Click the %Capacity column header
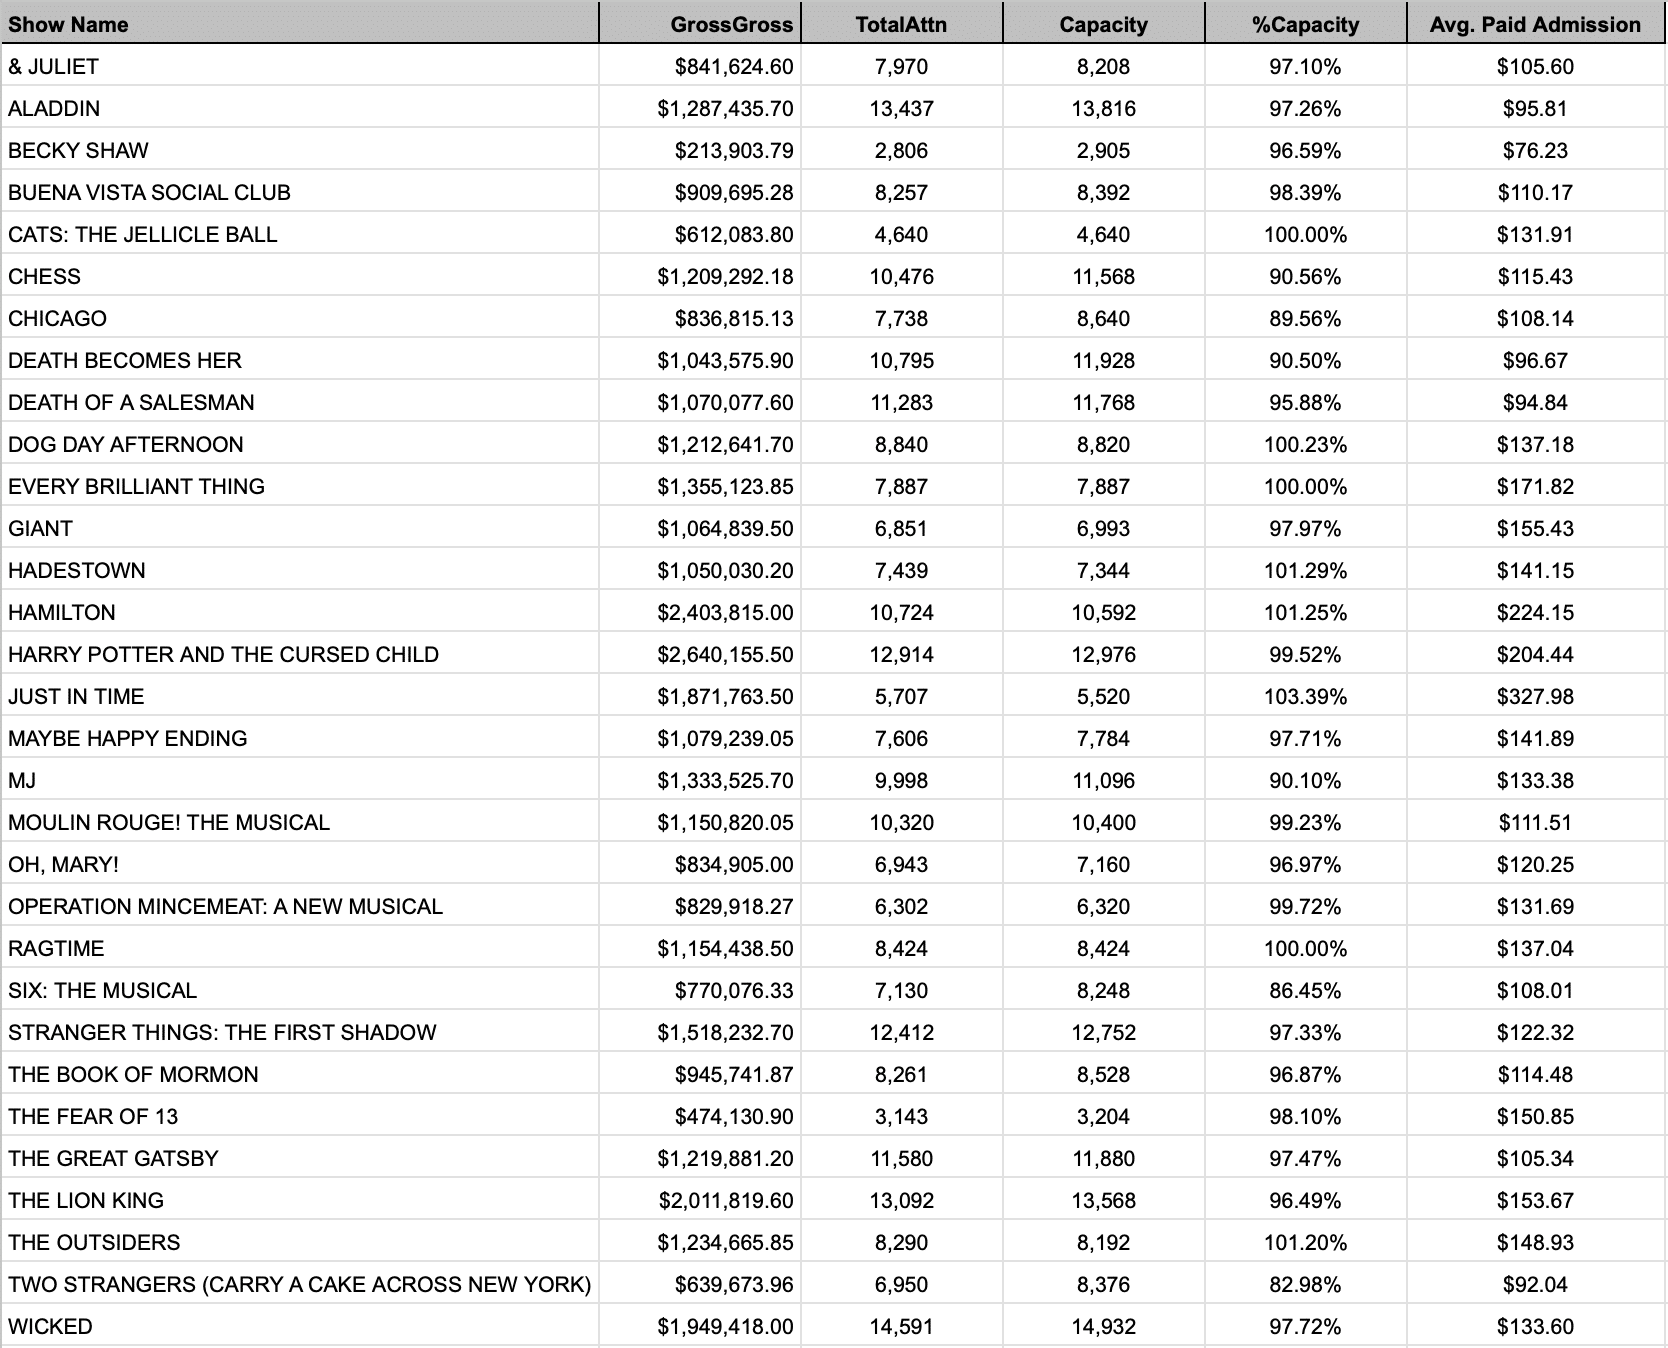This screenshot has height=1348, width=1668. (x=1305, y=25)
